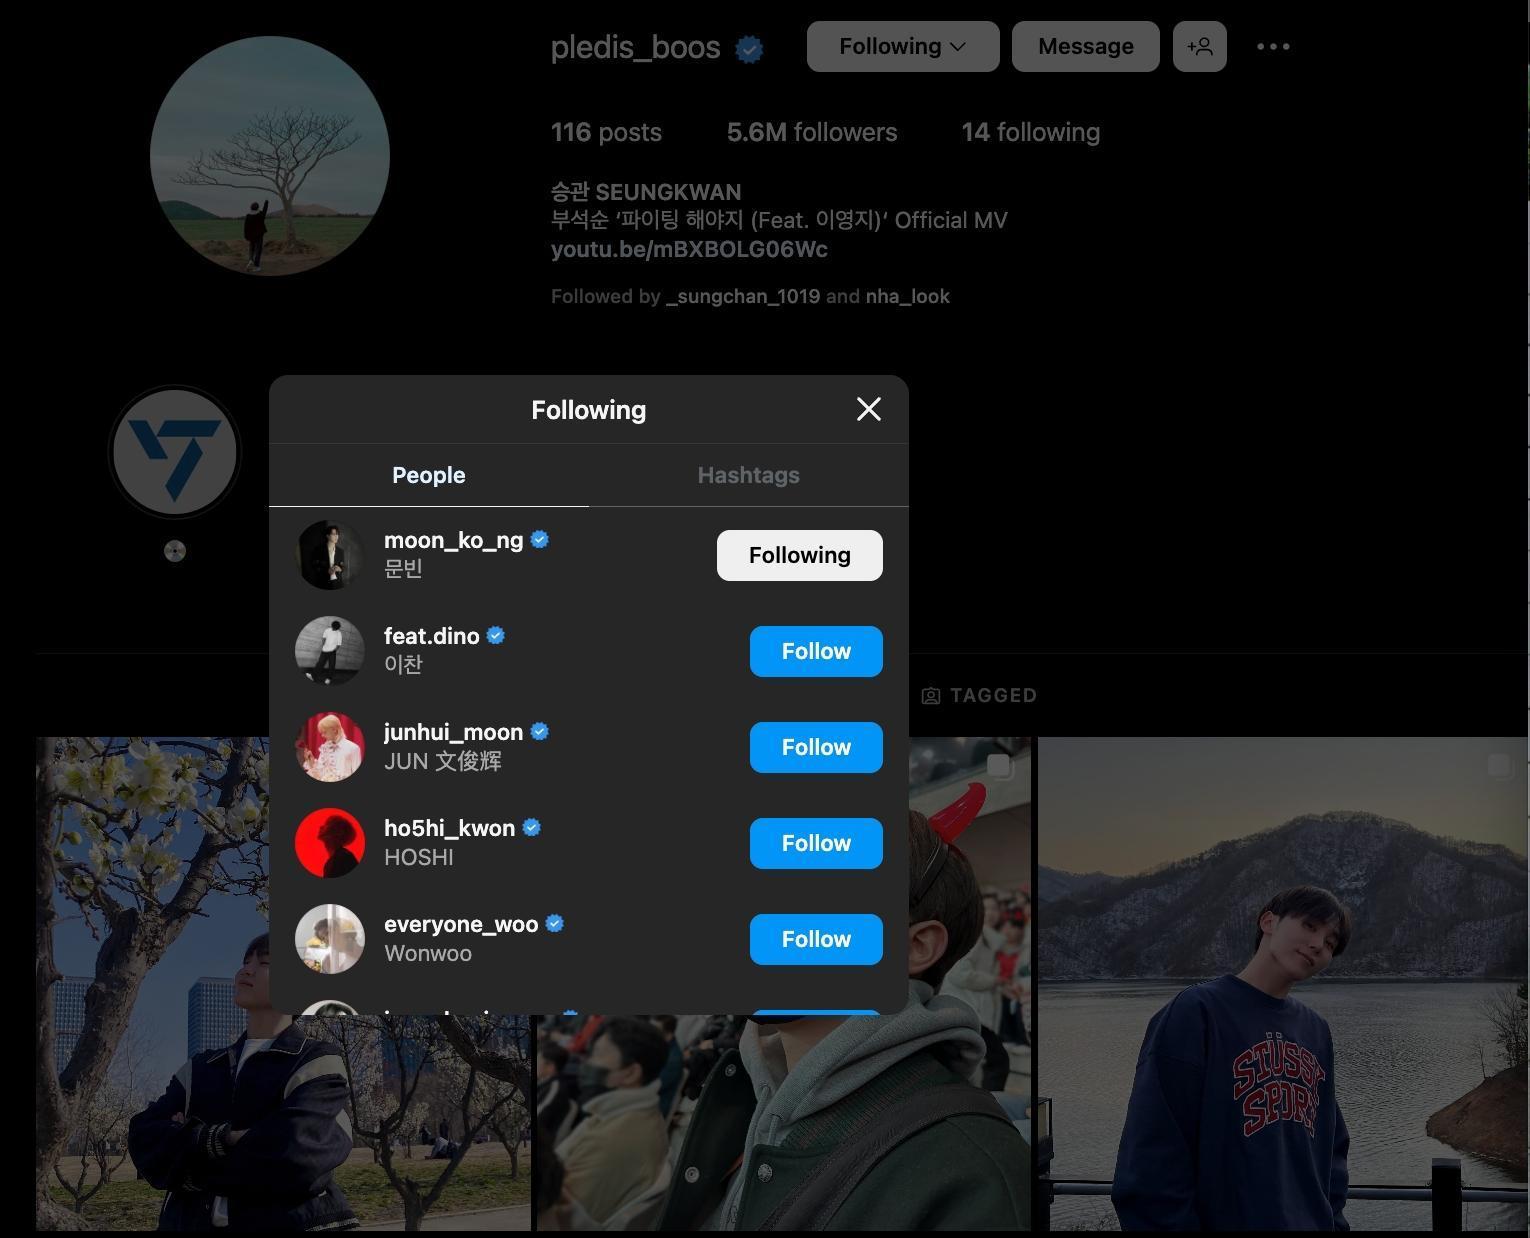Viewport: 1530px width, 1238px height.
Task: Follow junhui_moon
Action: (816, 747)
